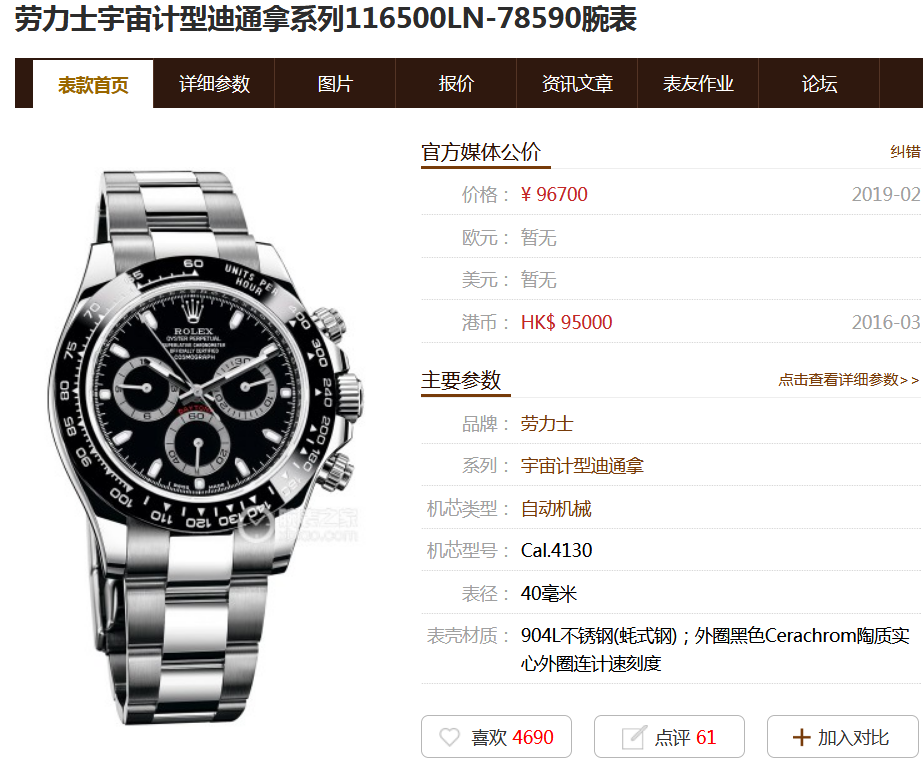Screen dimensions: 923x777
Task: Click the 喜欢 4690 button
Action: click(x=496, y=736)
